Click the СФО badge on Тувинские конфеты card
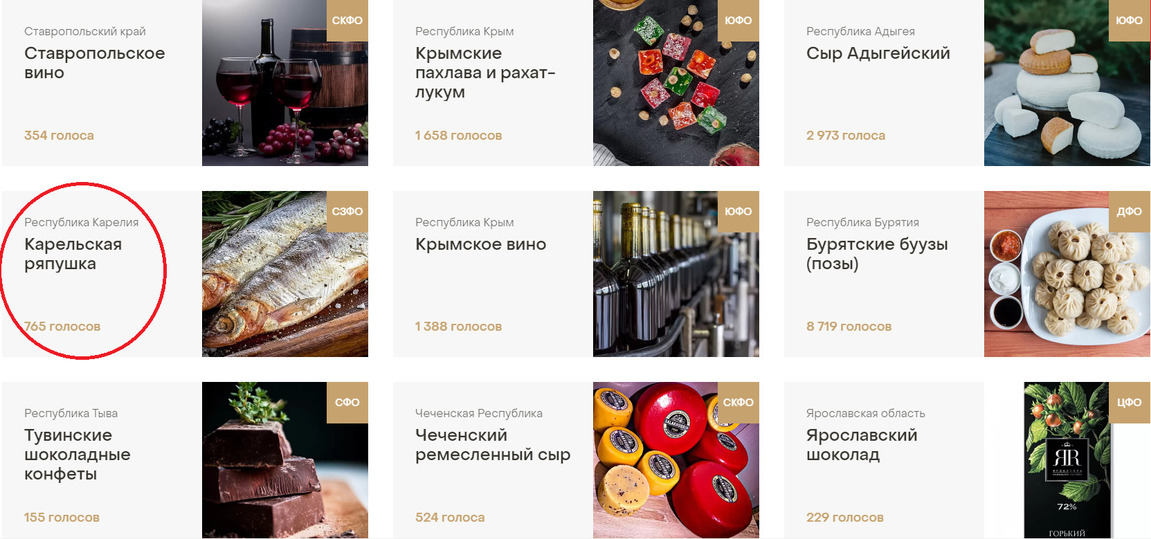 [x=347, y=402]
